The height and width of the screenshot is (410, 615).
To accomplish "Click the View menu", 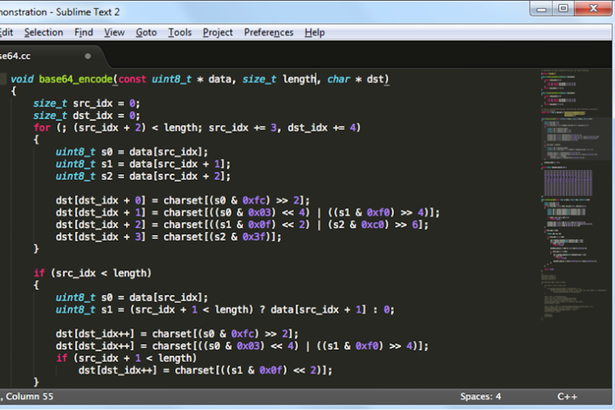I will click(114, 32).
